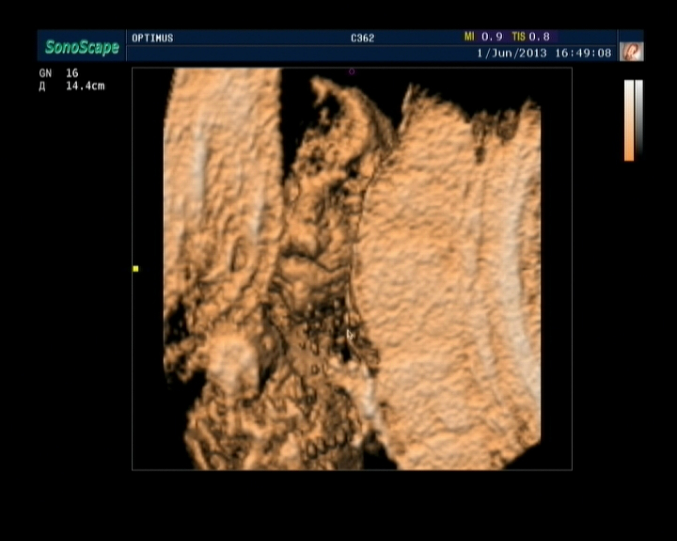Click the gain value 16
The width and height of the screenshot is (677, 541).
click(x=72, y=73)
